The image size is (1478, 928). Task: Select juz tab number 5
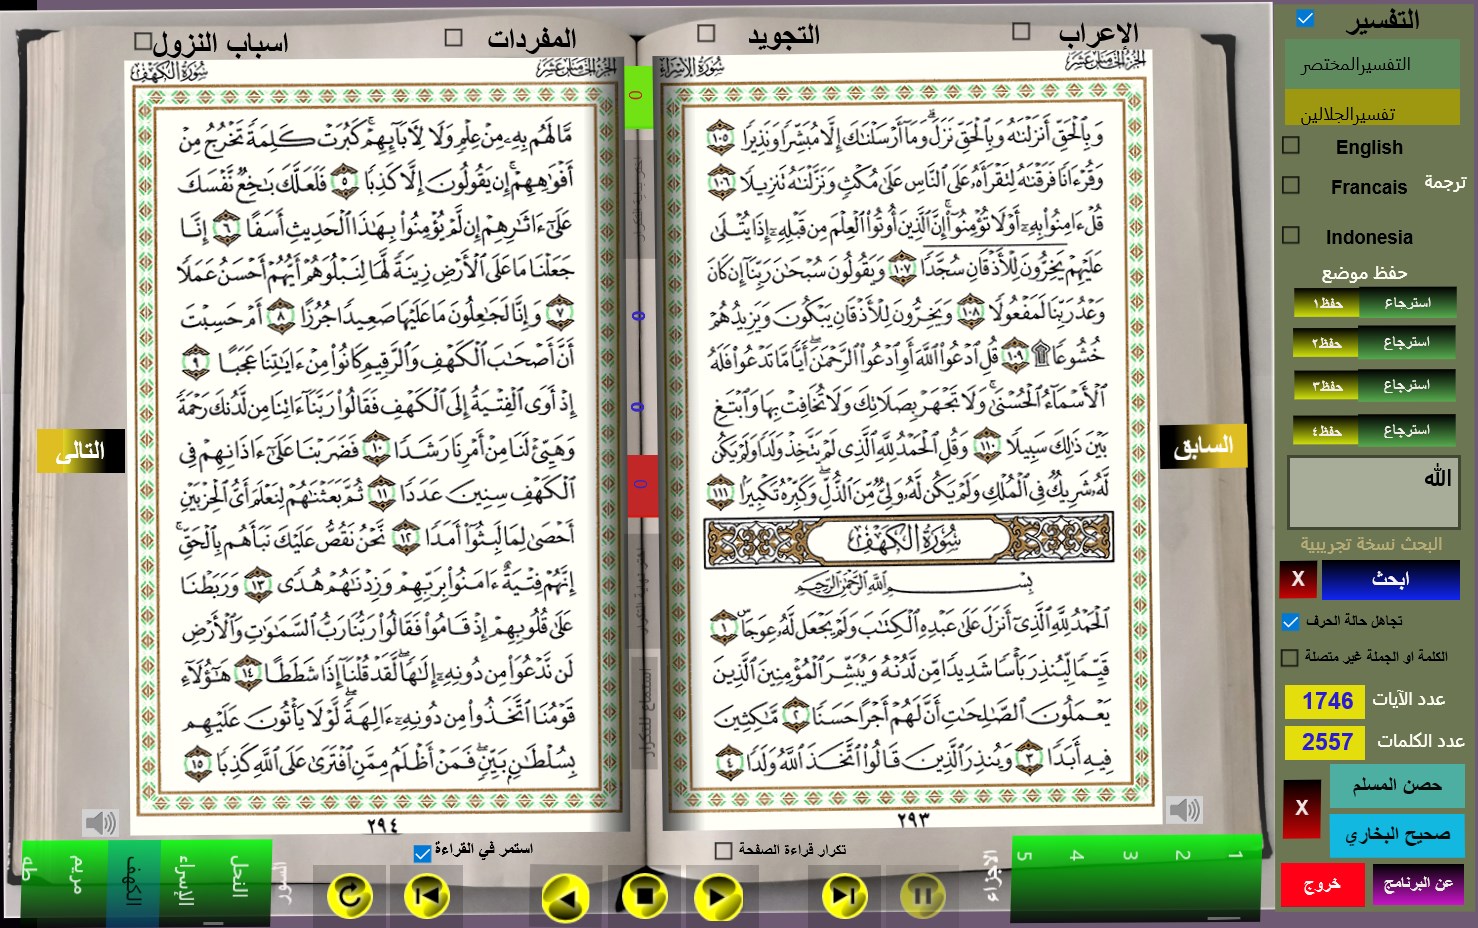point(1026,856)
